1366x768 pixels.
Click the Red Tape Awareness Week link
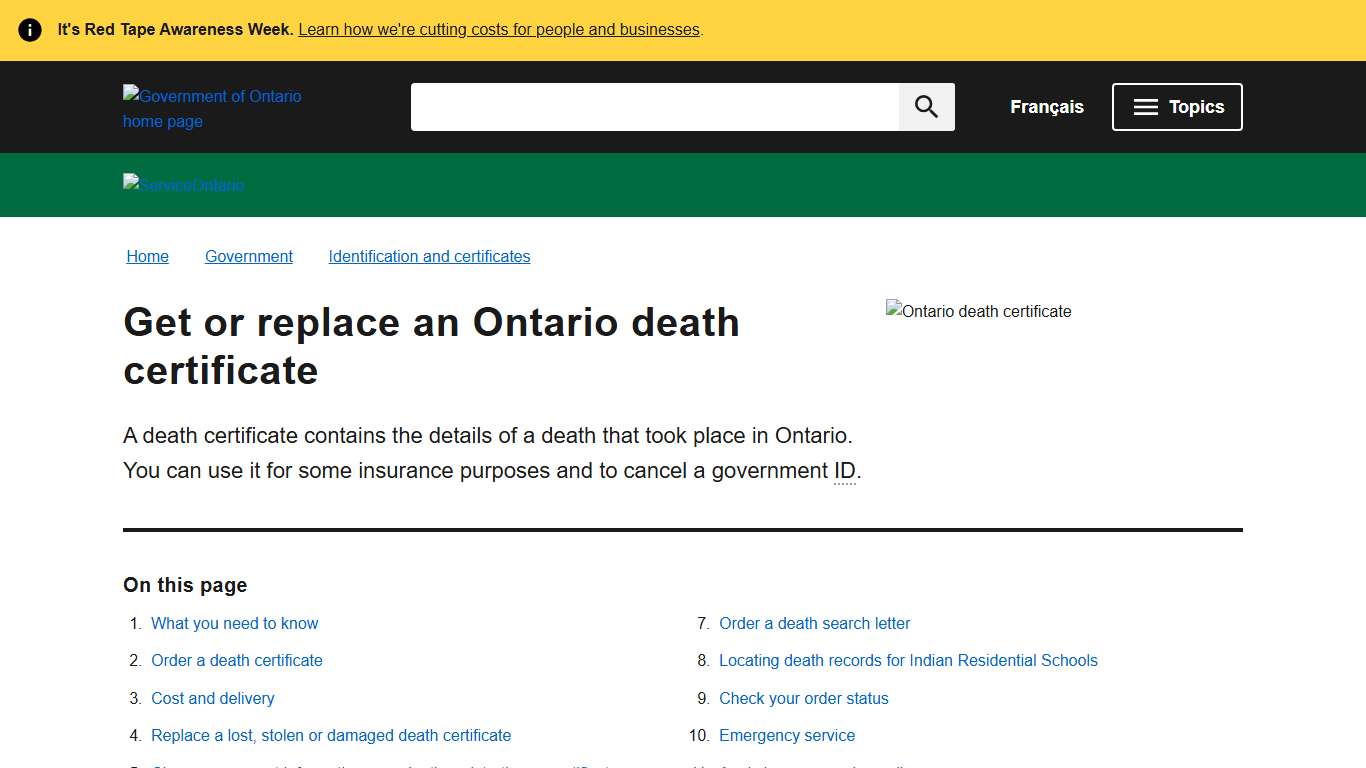pyautogui.click(x=498, y=29)
